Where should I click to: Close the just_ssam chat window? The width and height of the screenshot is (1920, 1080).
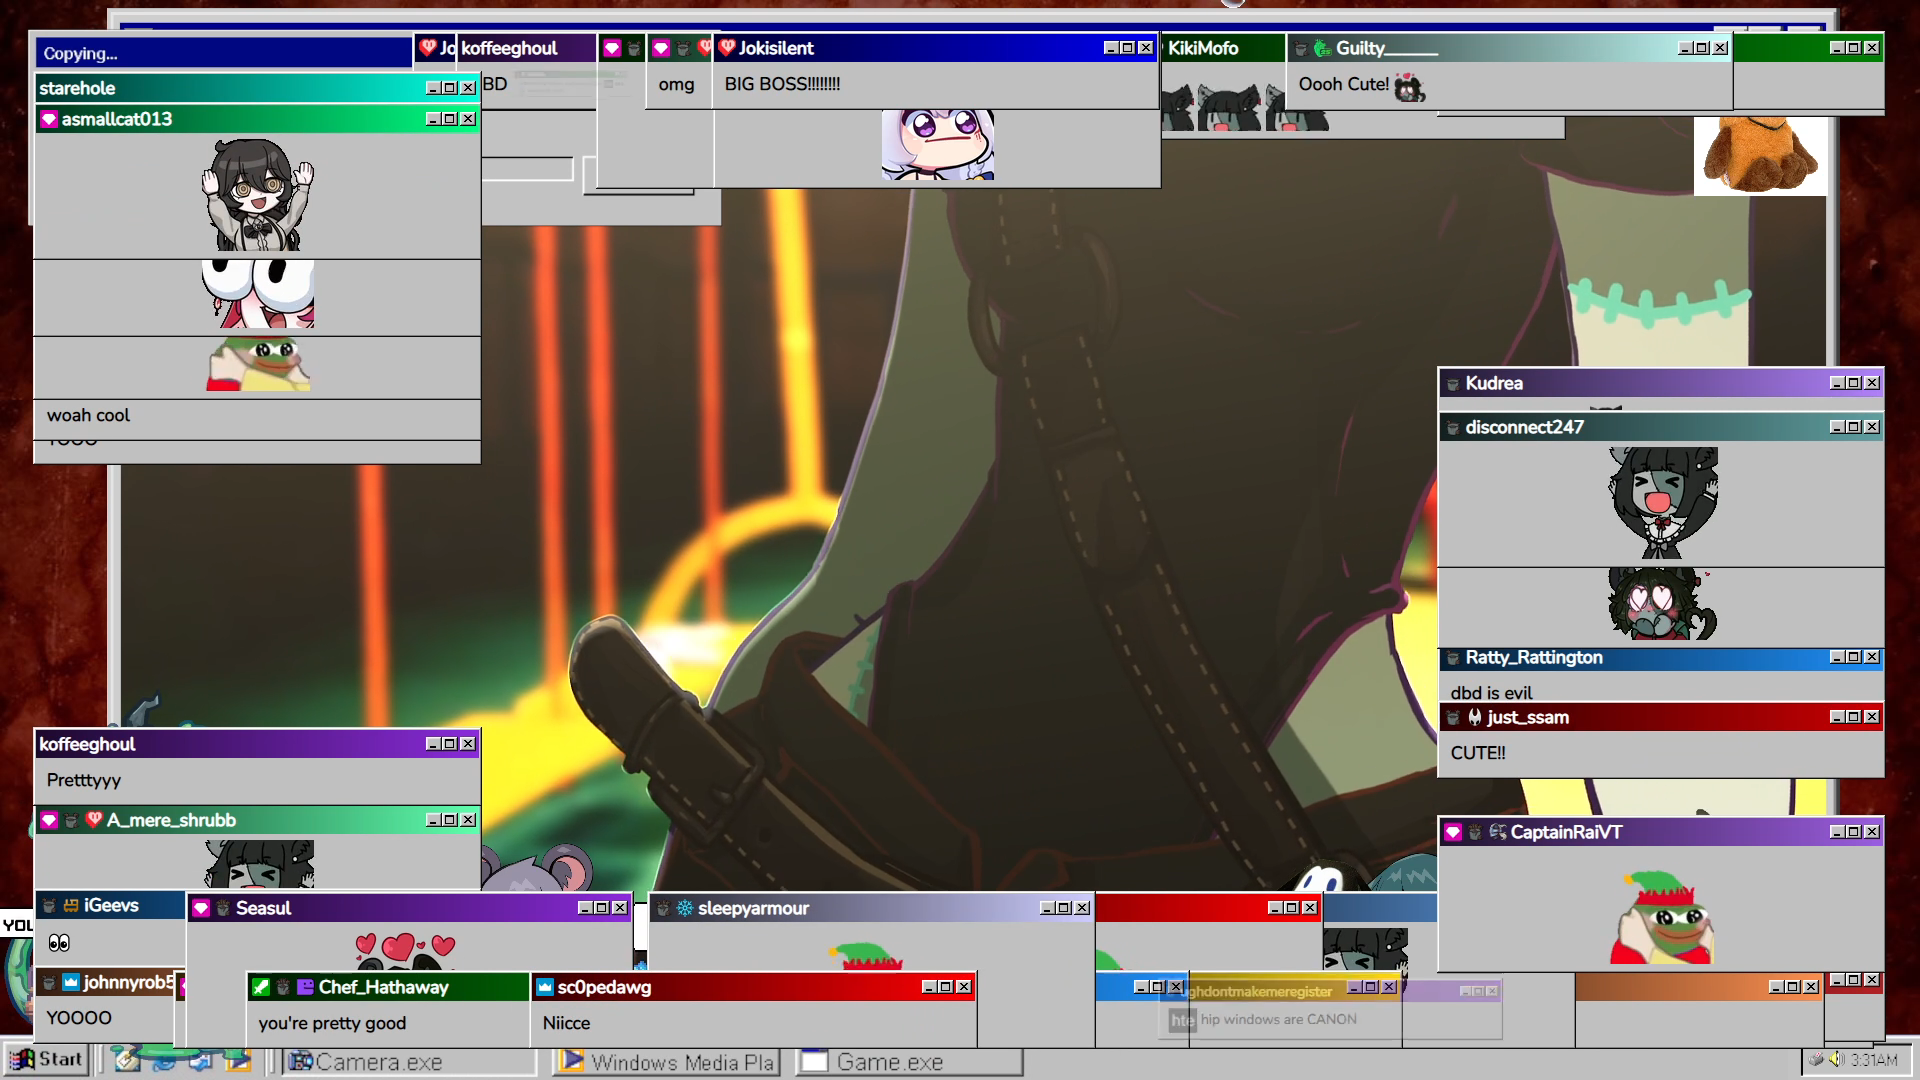1872,717
